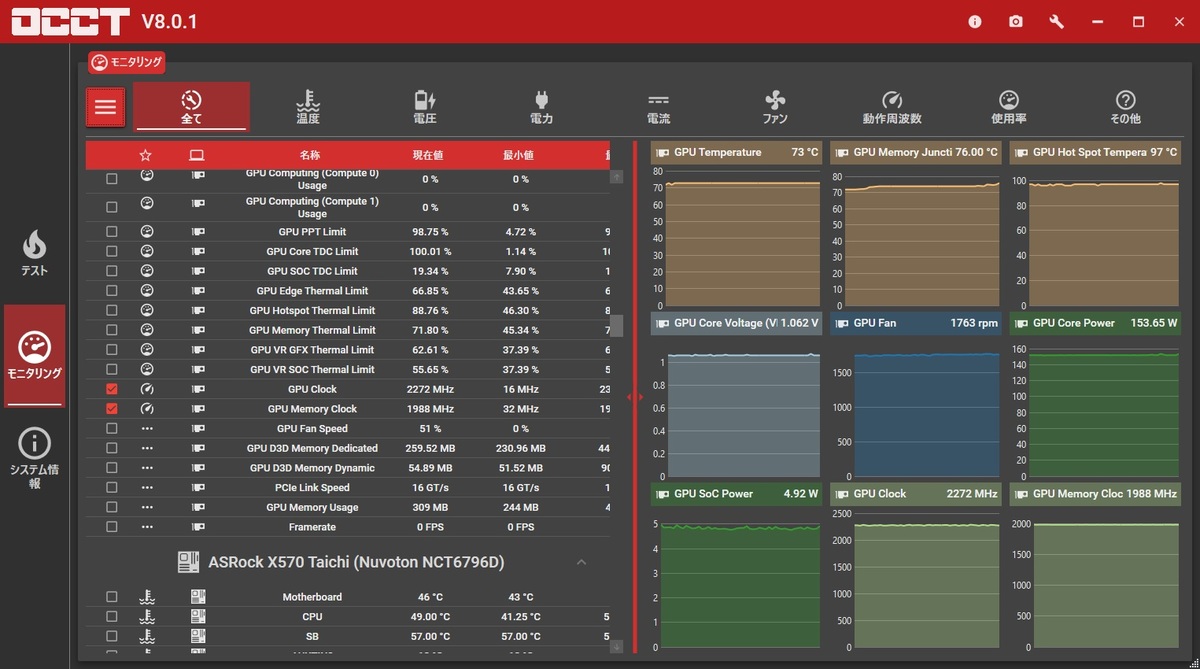This screenshot has height=669, width=1200.
Task: Click the laptop icon column header
Action: [197, 155]
